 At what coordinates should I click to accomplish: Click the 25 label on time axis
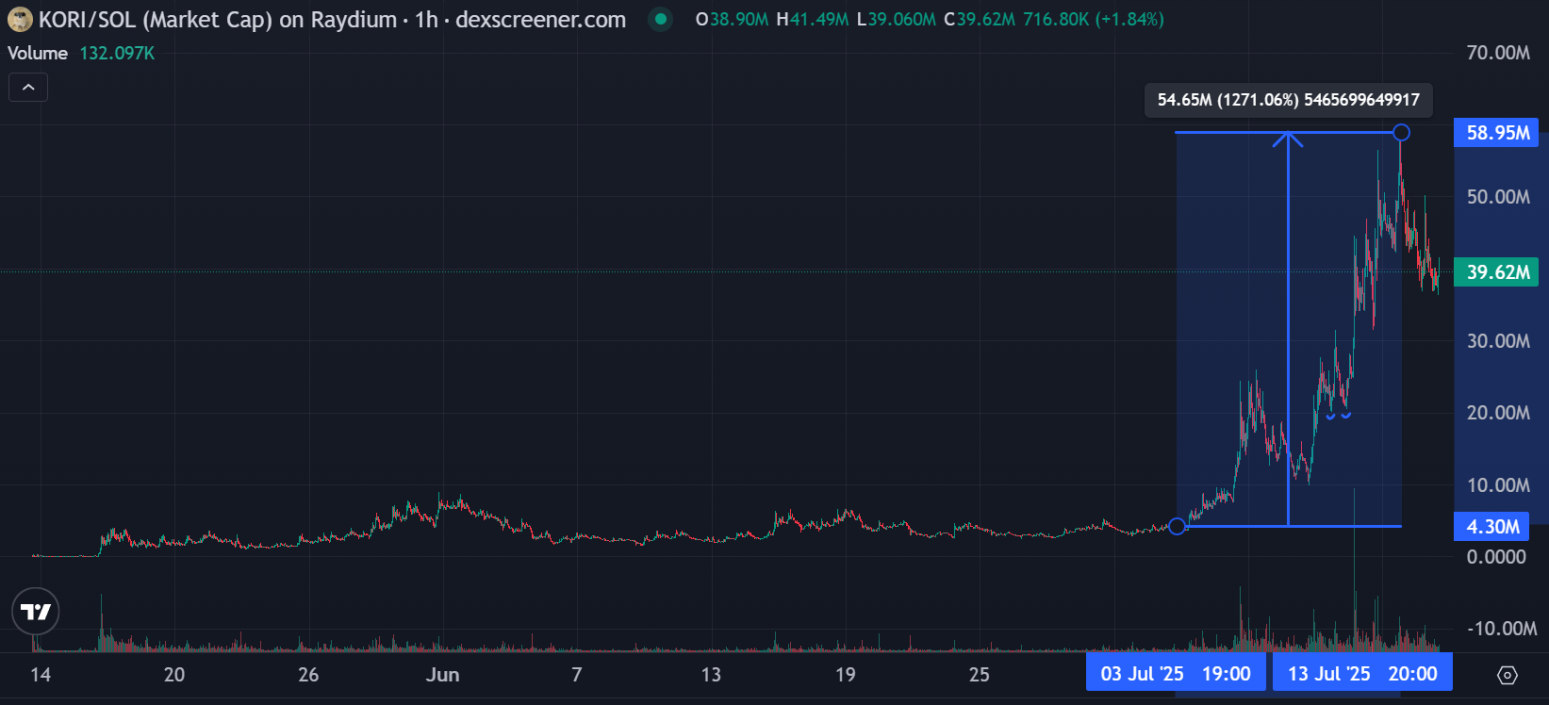pyautogui.click(x=979, y=675)
